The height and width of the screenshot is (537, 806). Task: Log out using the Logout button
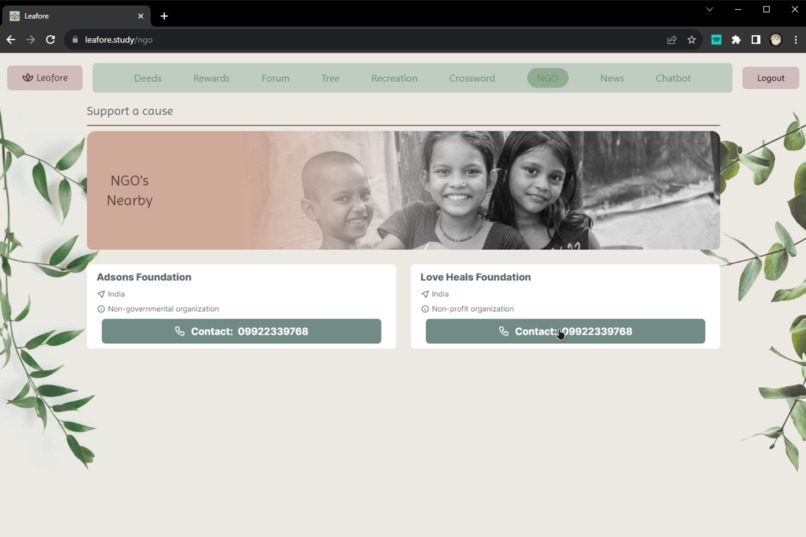pos(771,78)
